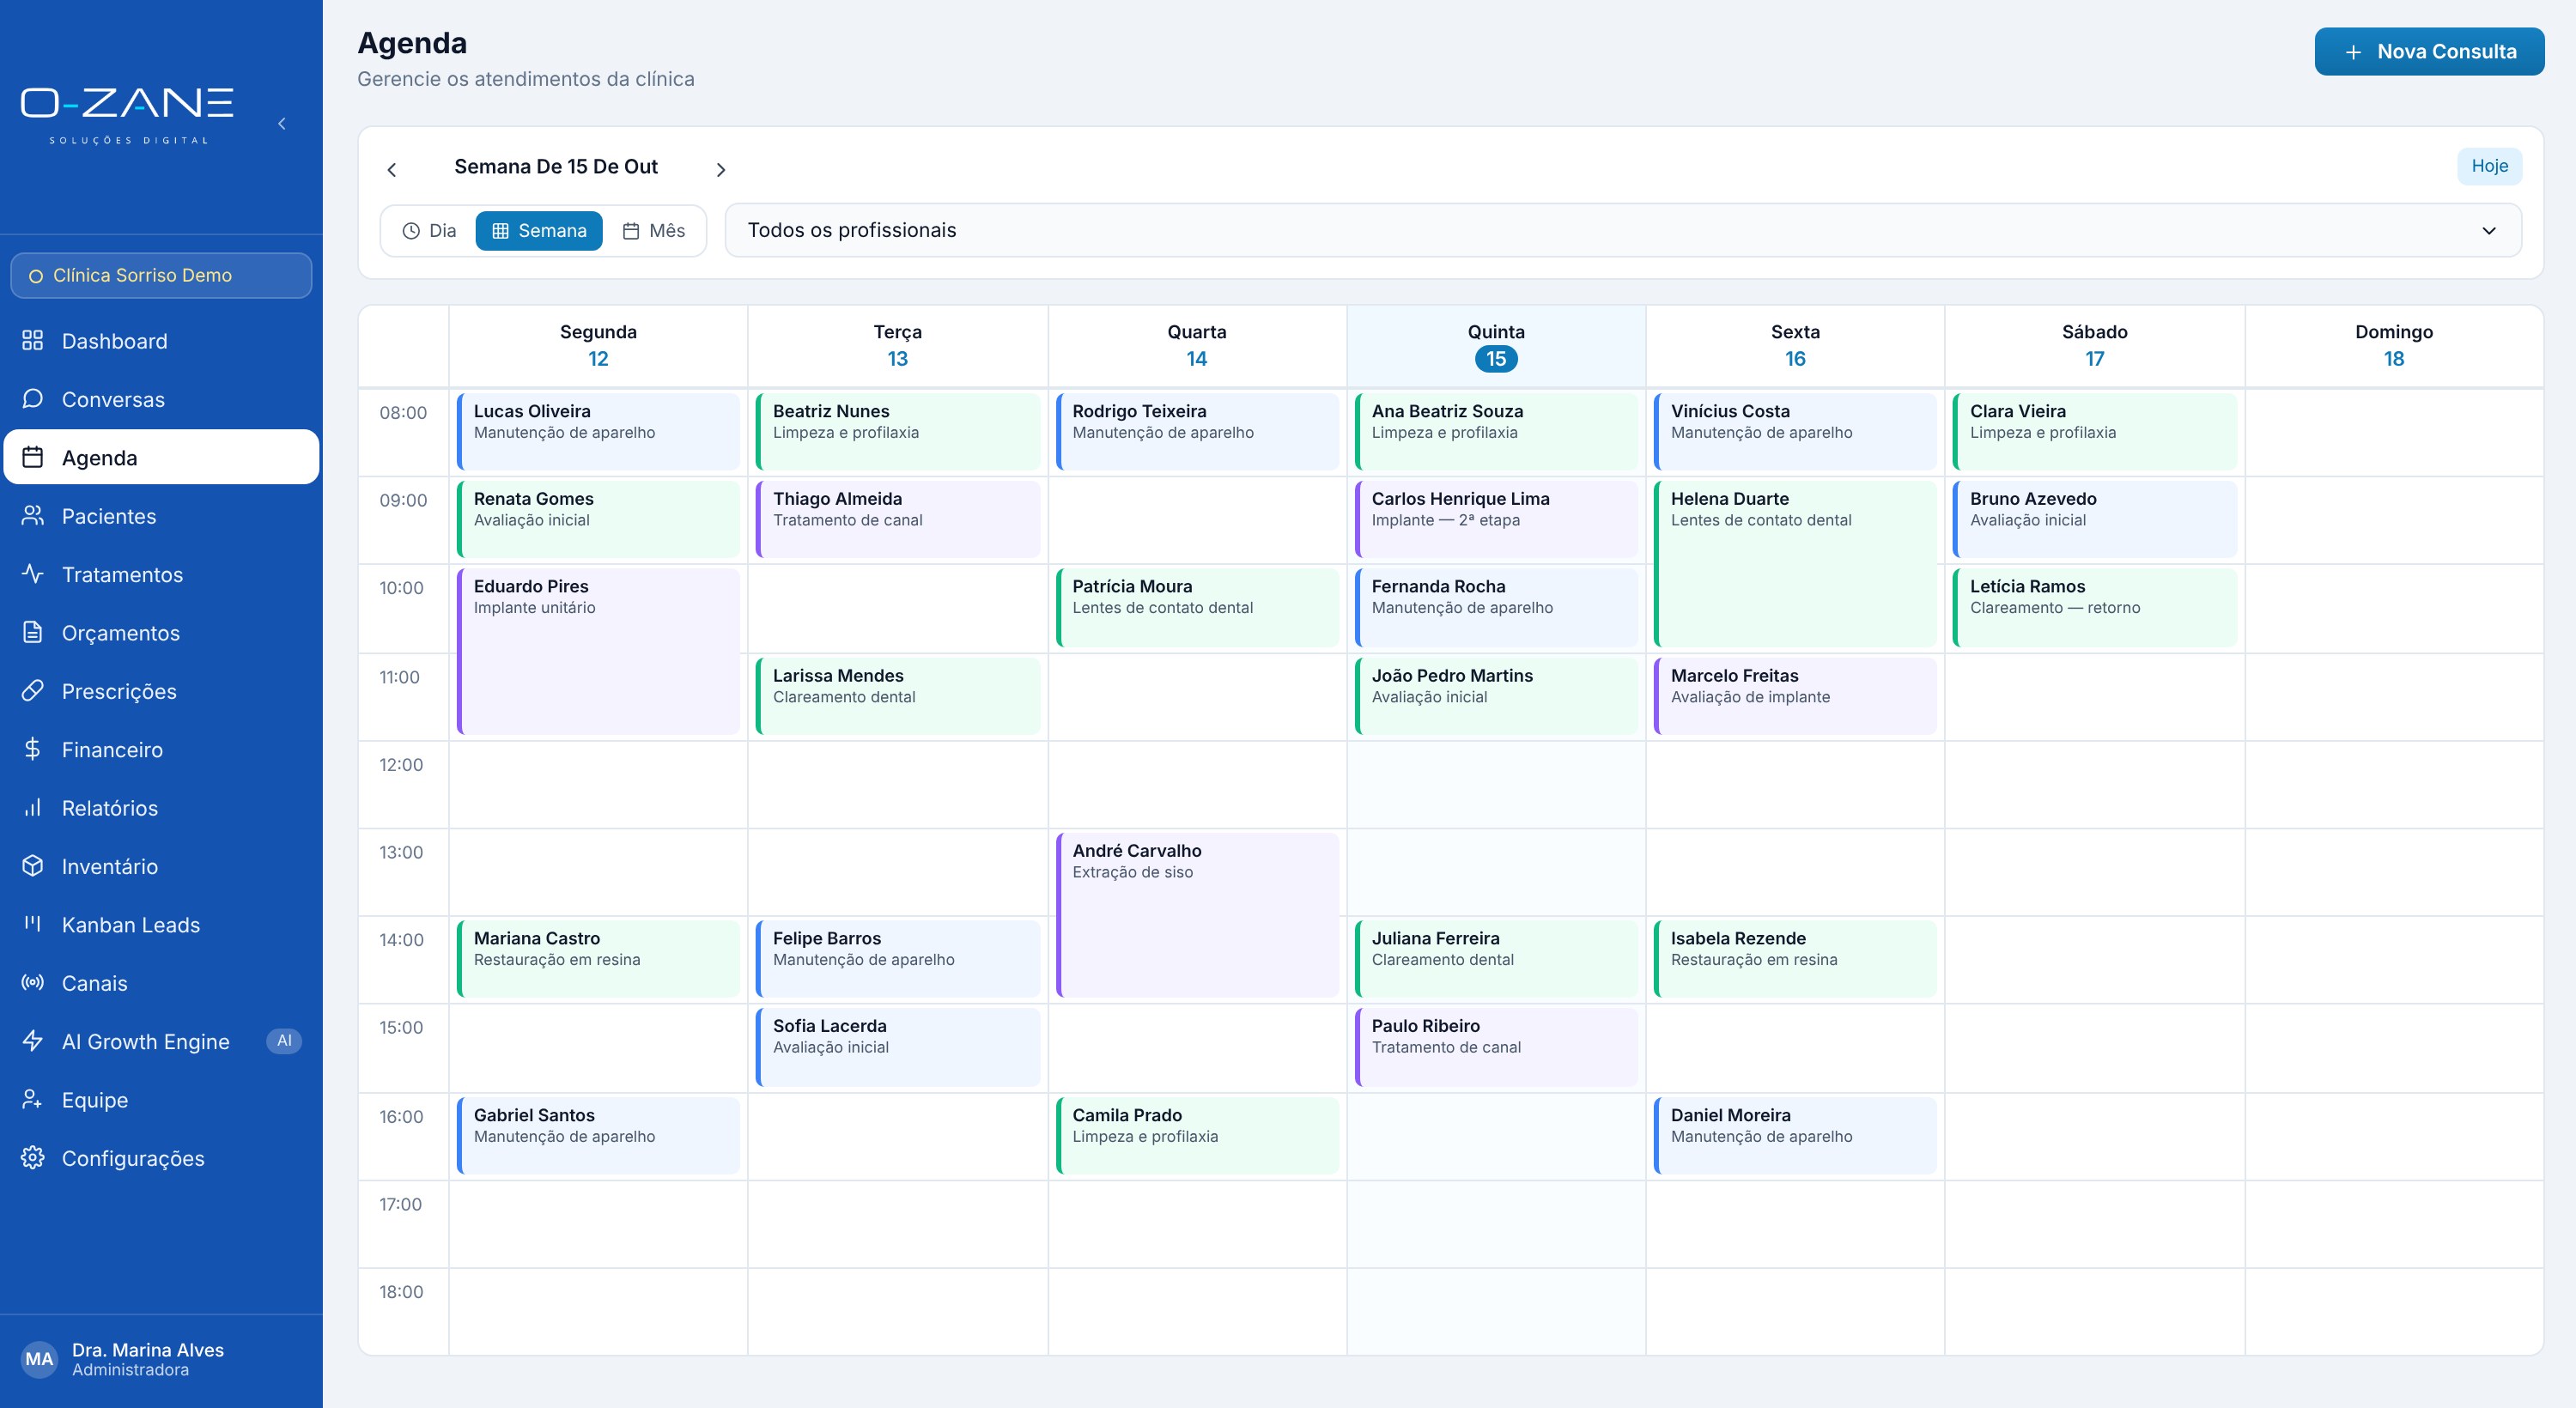Open Marcelo Freitas Avaliação de implante
The height and width of the screenshot is (1408, 2576).
pyautogui.click(x=1795, y=695)
